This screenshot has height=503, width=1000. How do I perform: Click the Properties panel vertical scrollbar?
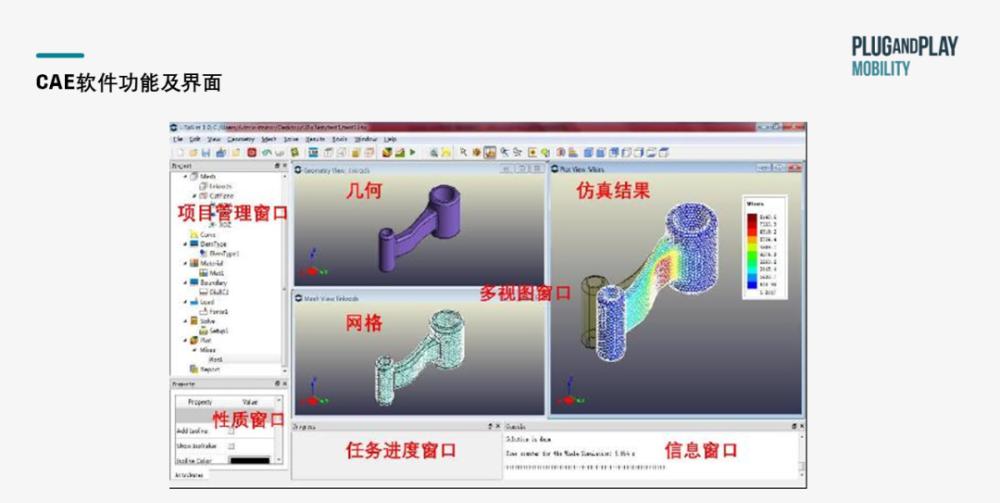click(278, 430)
